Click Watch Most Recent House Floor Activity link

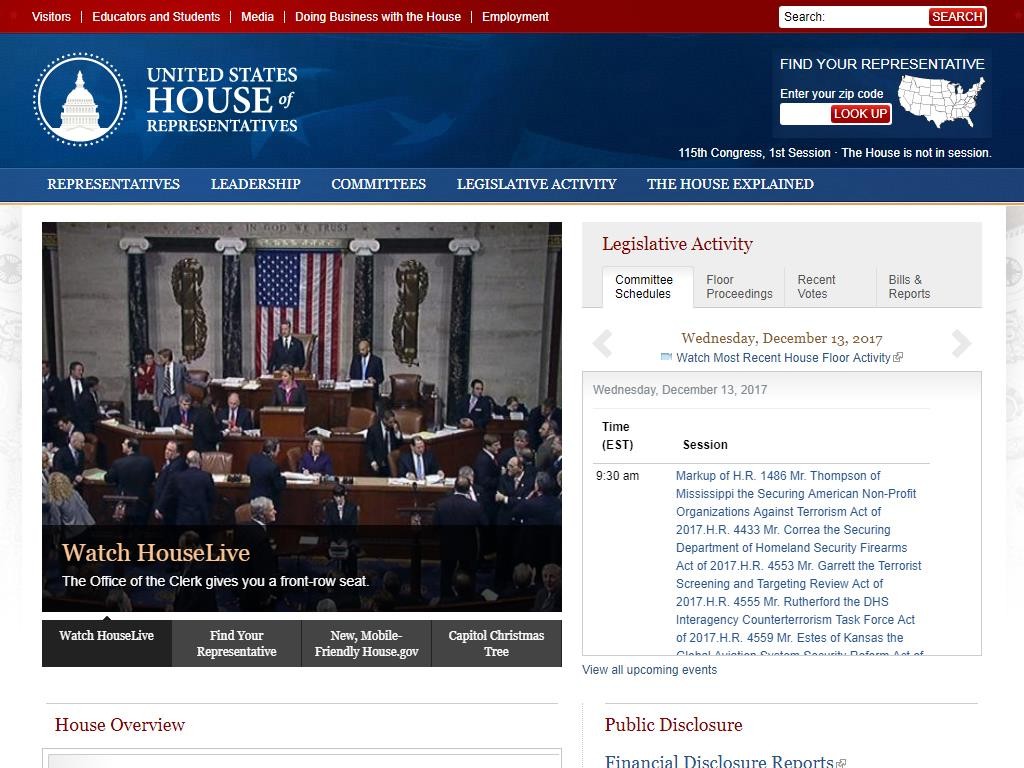tap(783, 357)
